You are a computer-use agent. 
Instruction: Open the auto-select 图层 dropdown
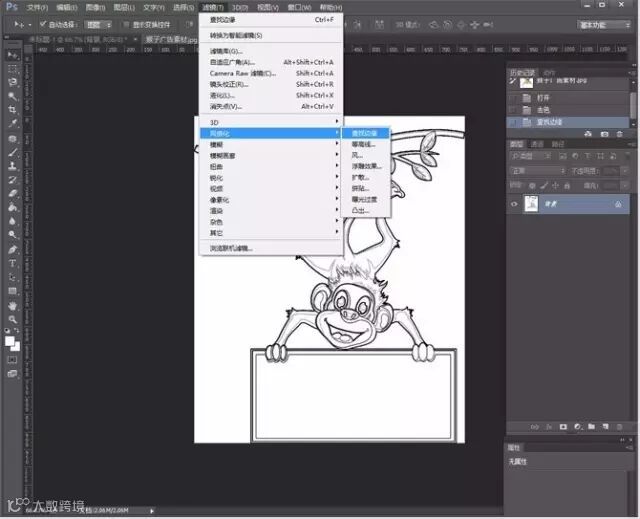coord(98,25)
